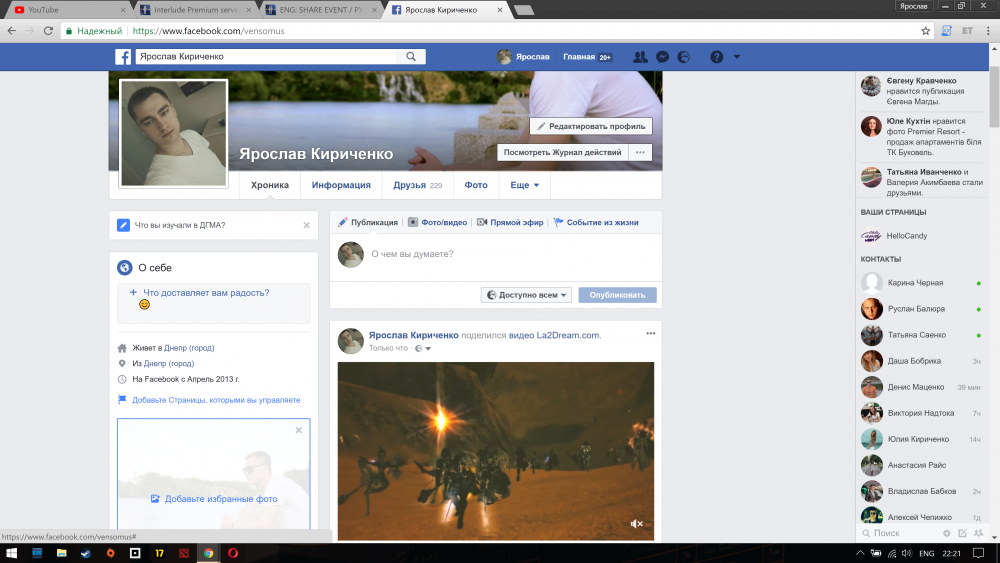Screen dimensions: 1000x563
Task: Open Messenger from the top bar
Action: (662, 57)
